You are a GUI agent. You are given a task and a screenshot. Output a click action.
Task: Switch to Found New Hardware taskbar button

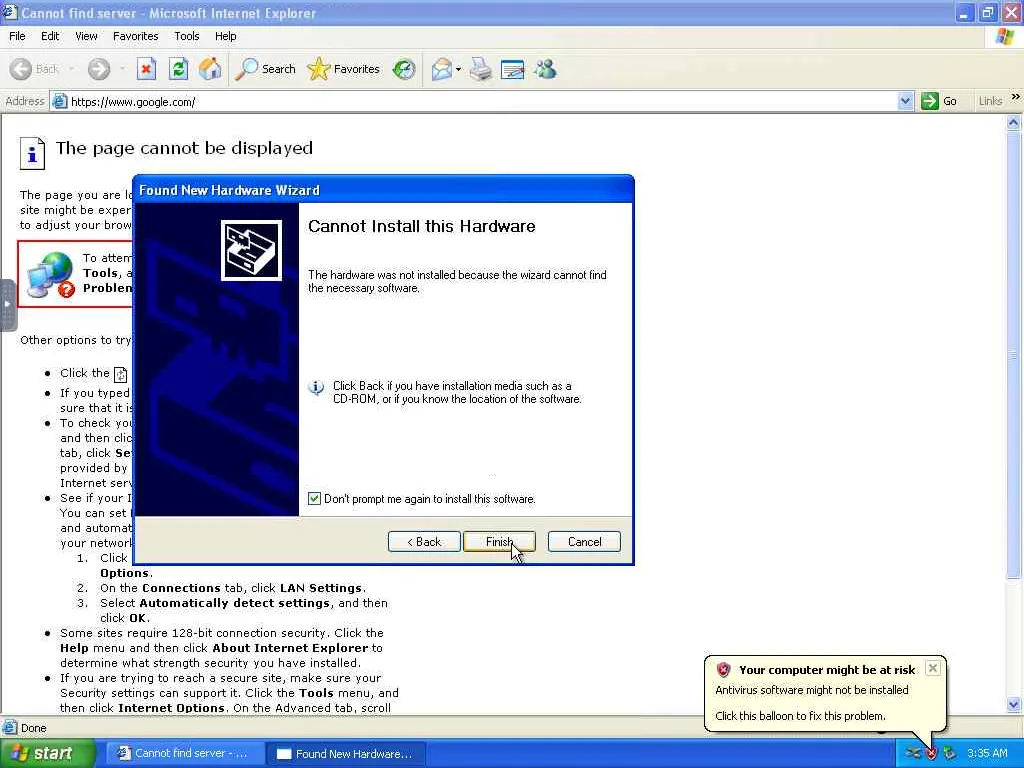[346, 754]
